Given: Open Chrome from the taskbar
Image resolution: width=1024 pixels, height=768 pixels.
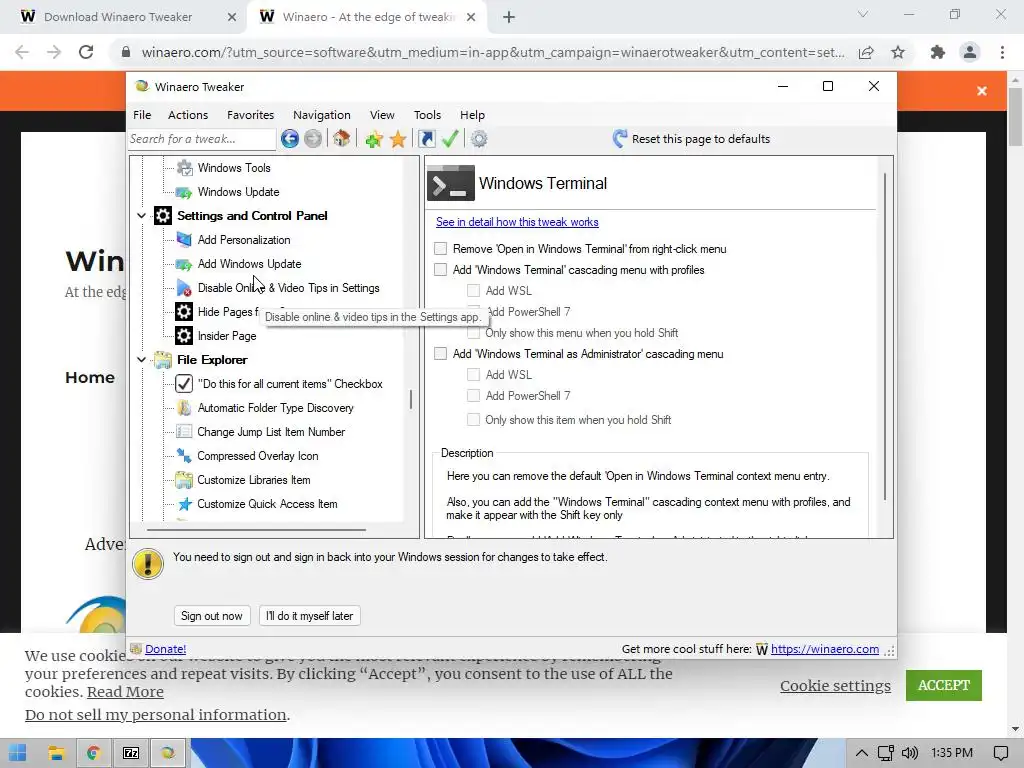Looking at the screenshot, I should click(x=93, y=753).
